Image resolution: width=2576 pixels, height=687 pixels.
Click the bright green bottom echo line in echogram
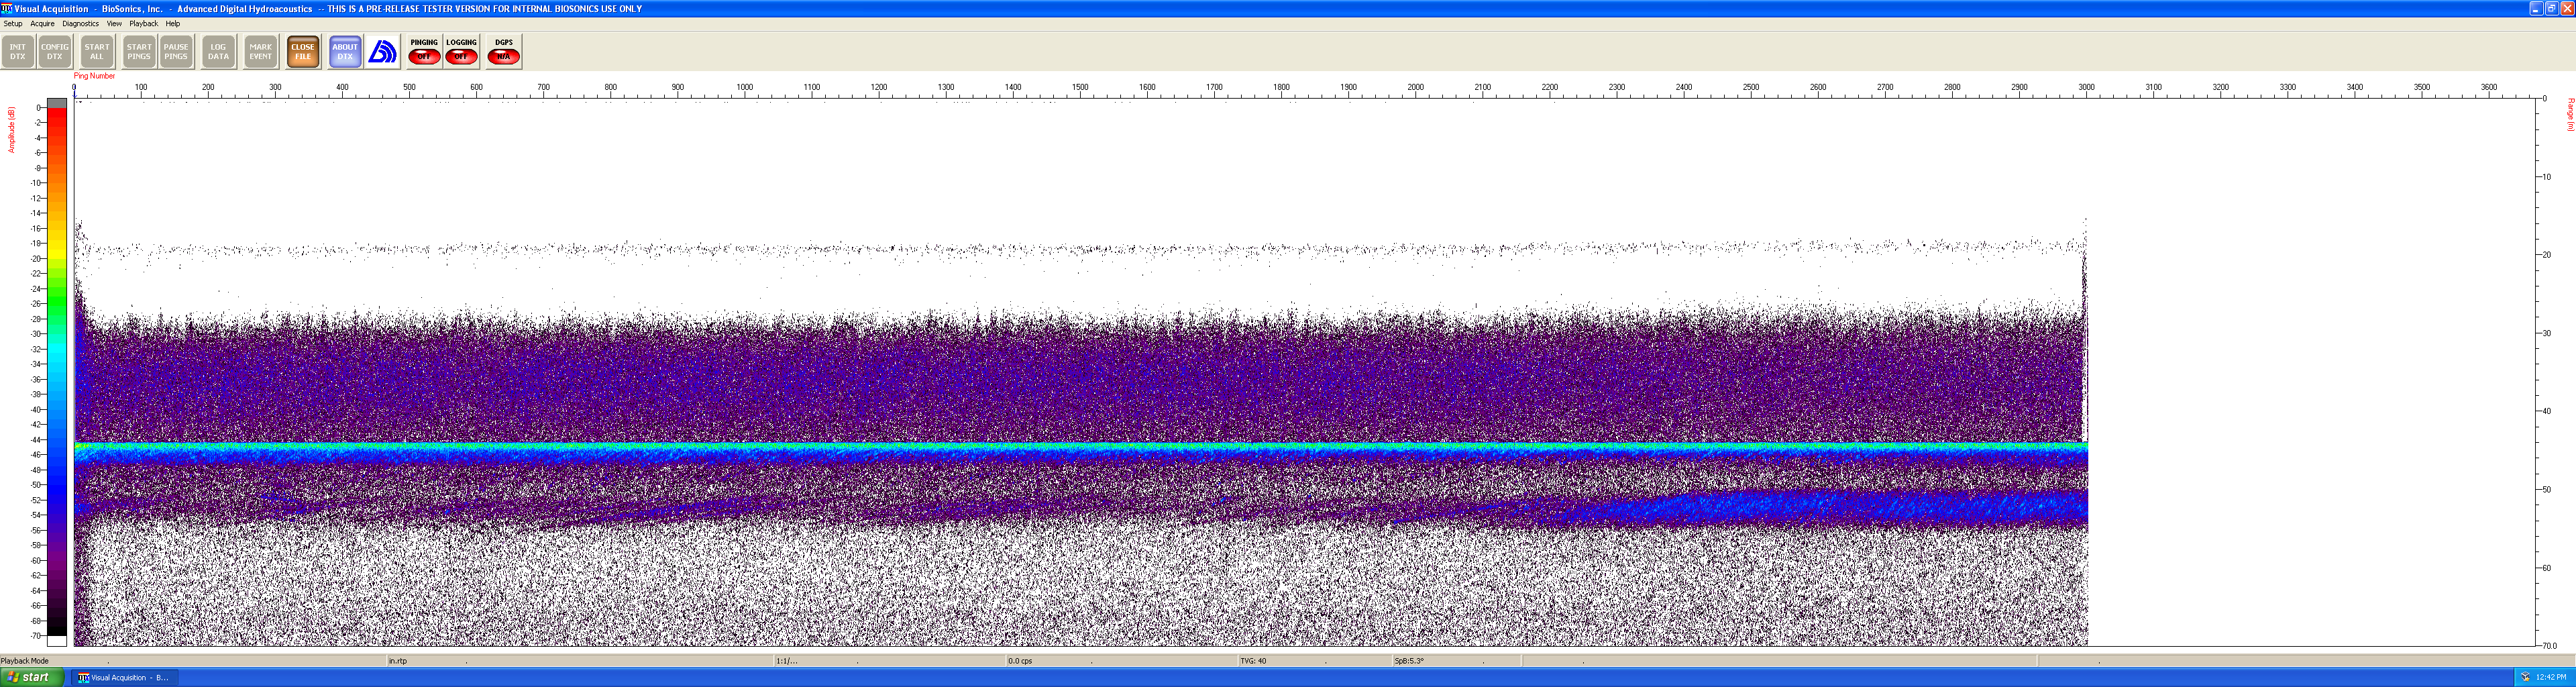coord(1080,446)
